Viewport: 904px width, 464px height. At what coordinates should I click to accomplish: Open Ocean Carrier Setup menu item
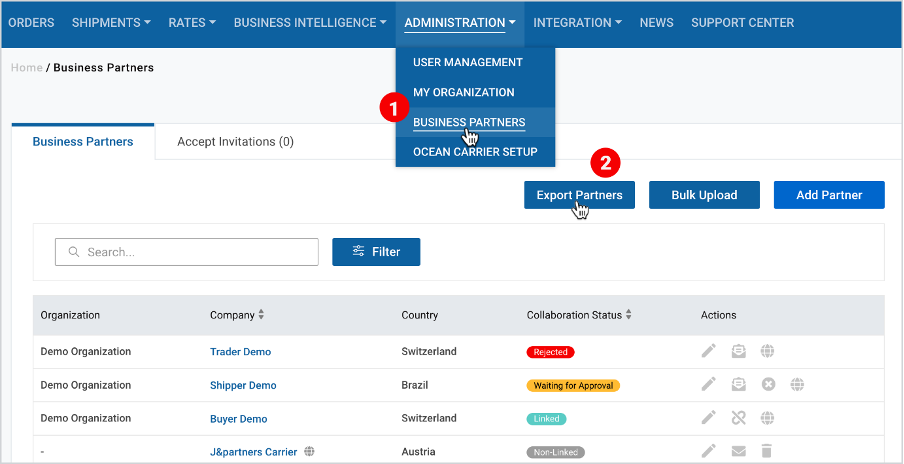pos(475,152)
